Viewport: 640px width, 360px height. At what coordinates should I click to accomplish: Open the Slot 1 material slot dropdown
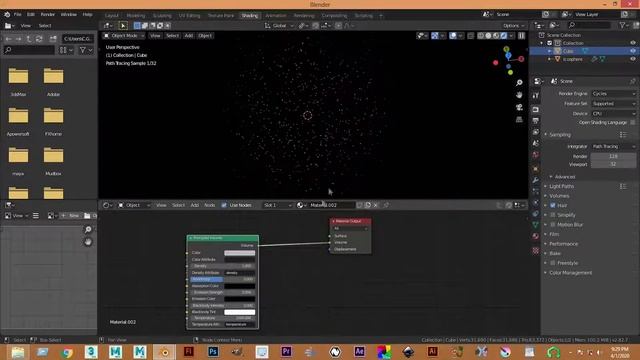(278, 205)
